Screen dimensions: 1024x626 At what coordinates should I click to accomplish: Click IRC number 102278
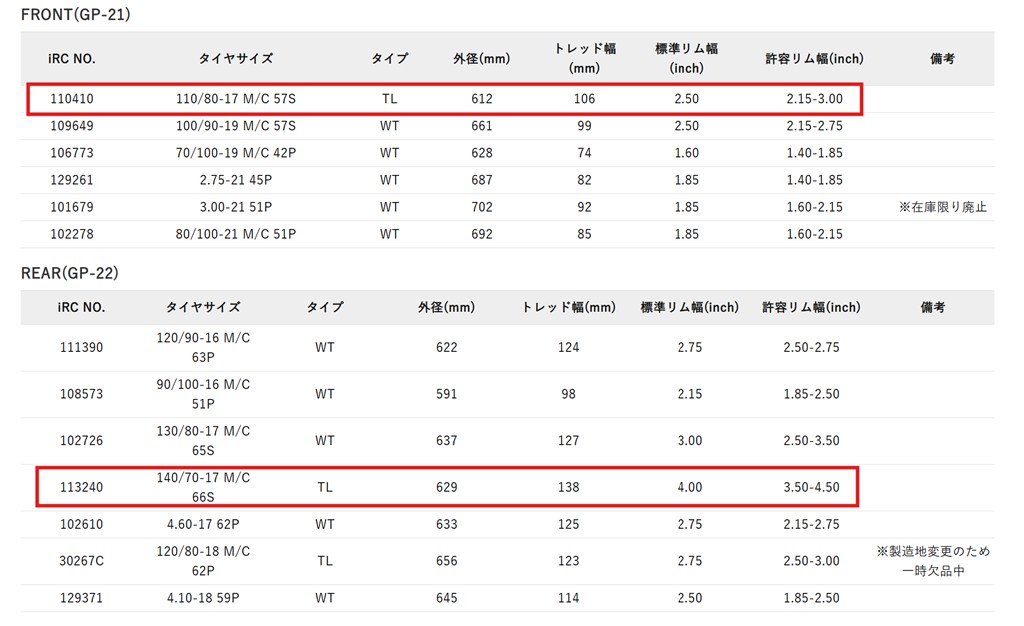(72, 234)
